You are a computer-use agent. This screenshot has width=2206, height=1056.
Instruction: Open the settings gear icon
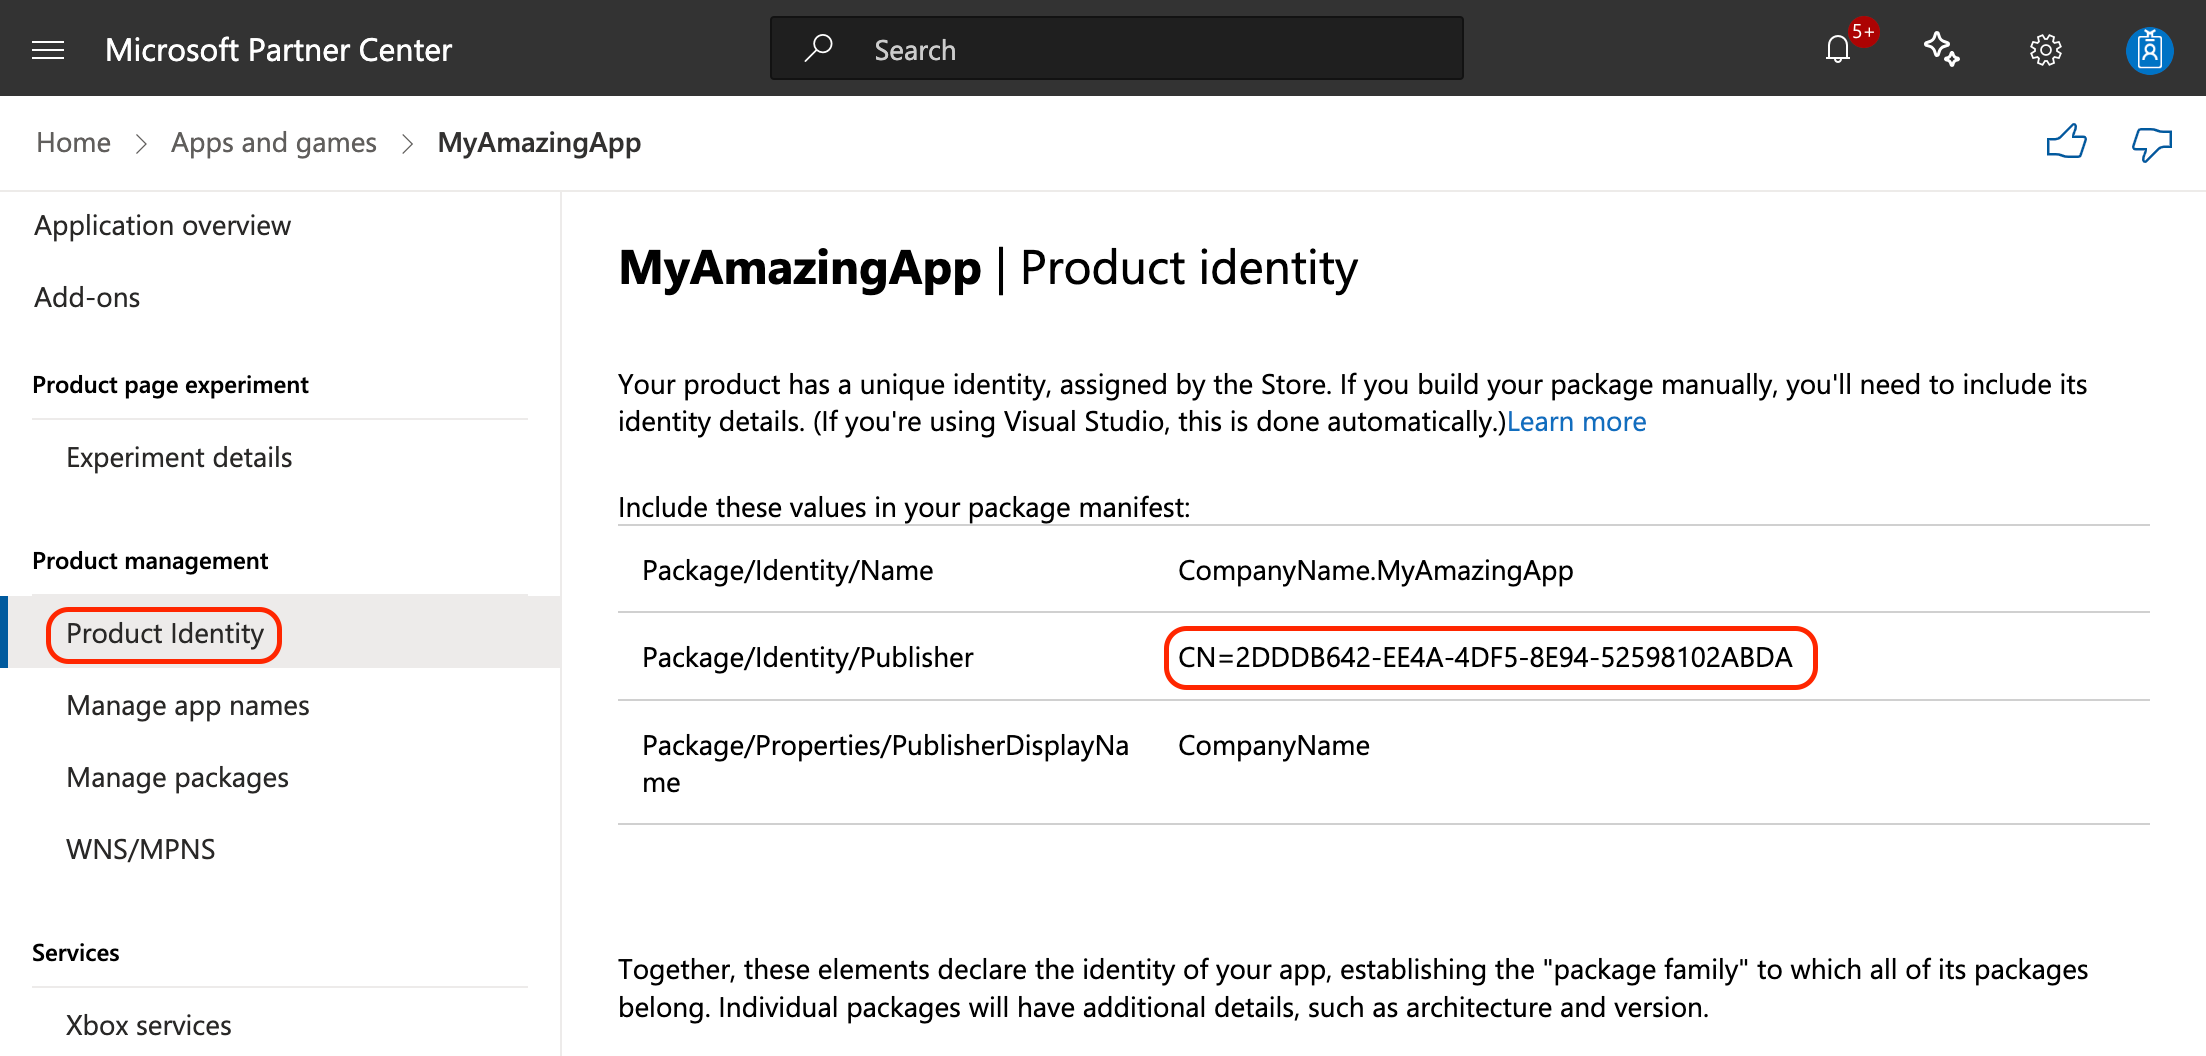click(2046, 50)
